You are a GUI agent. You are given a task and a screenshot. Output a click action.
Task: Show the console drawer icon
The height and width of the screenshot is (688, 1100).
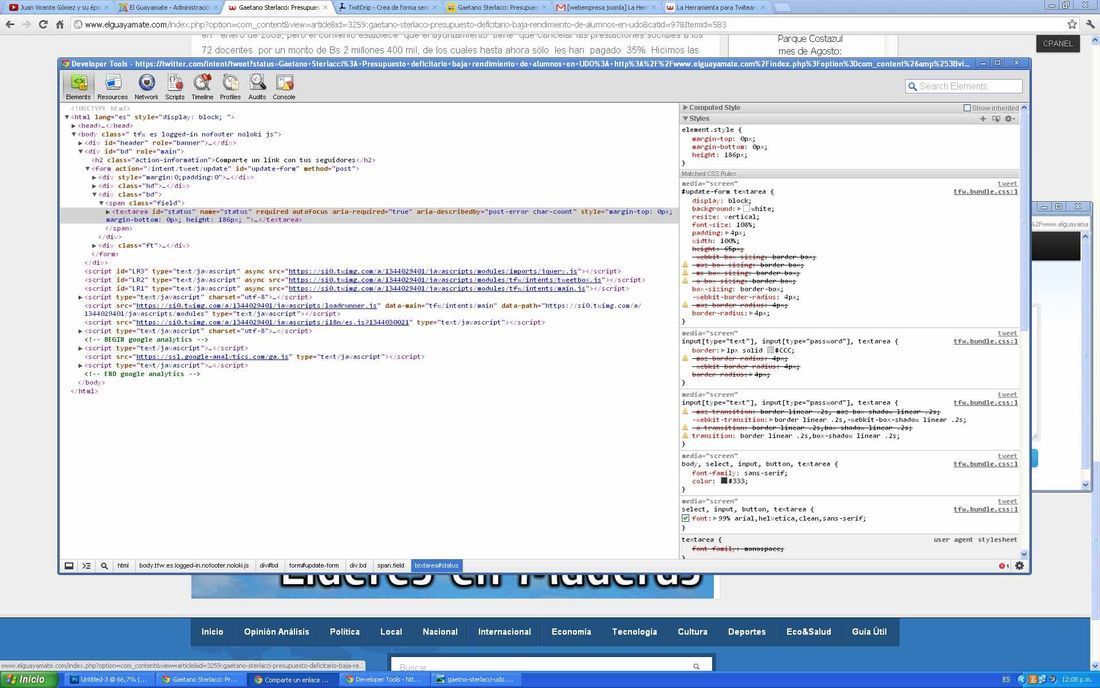click(86, 565)
